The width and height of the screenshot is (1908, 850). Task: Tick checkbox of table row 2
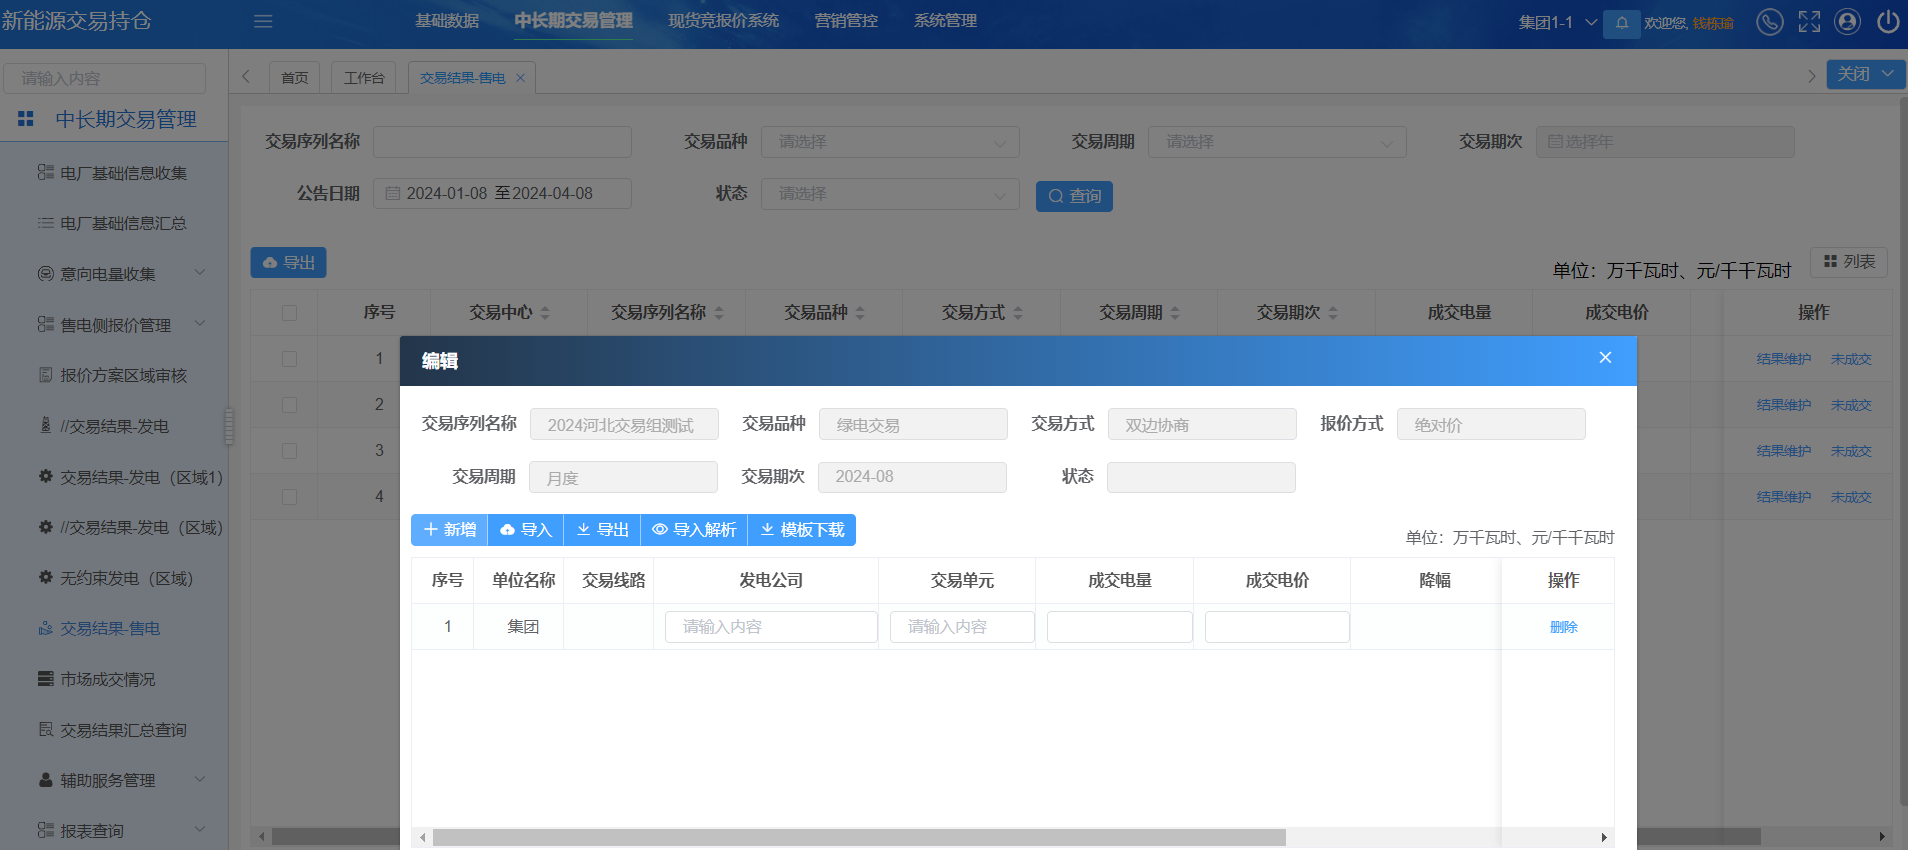coord(289,405)
